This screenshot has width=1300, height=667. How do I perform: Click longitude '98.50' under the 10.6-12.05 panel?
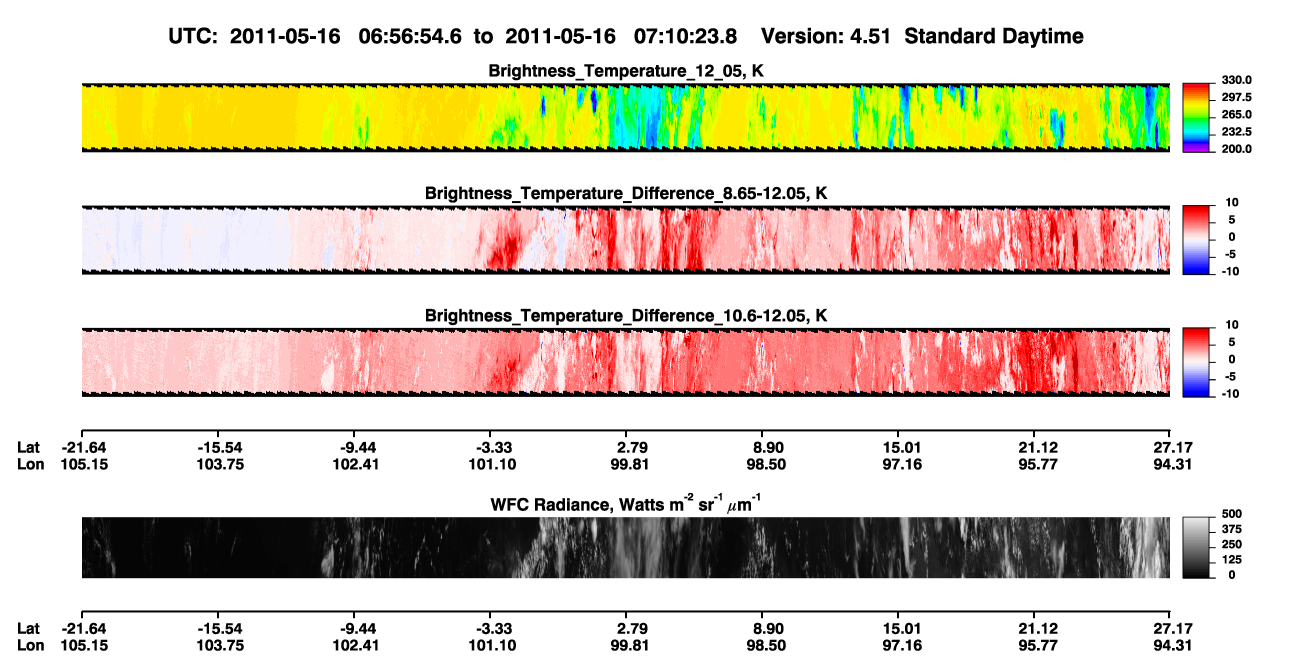point(765,465)
